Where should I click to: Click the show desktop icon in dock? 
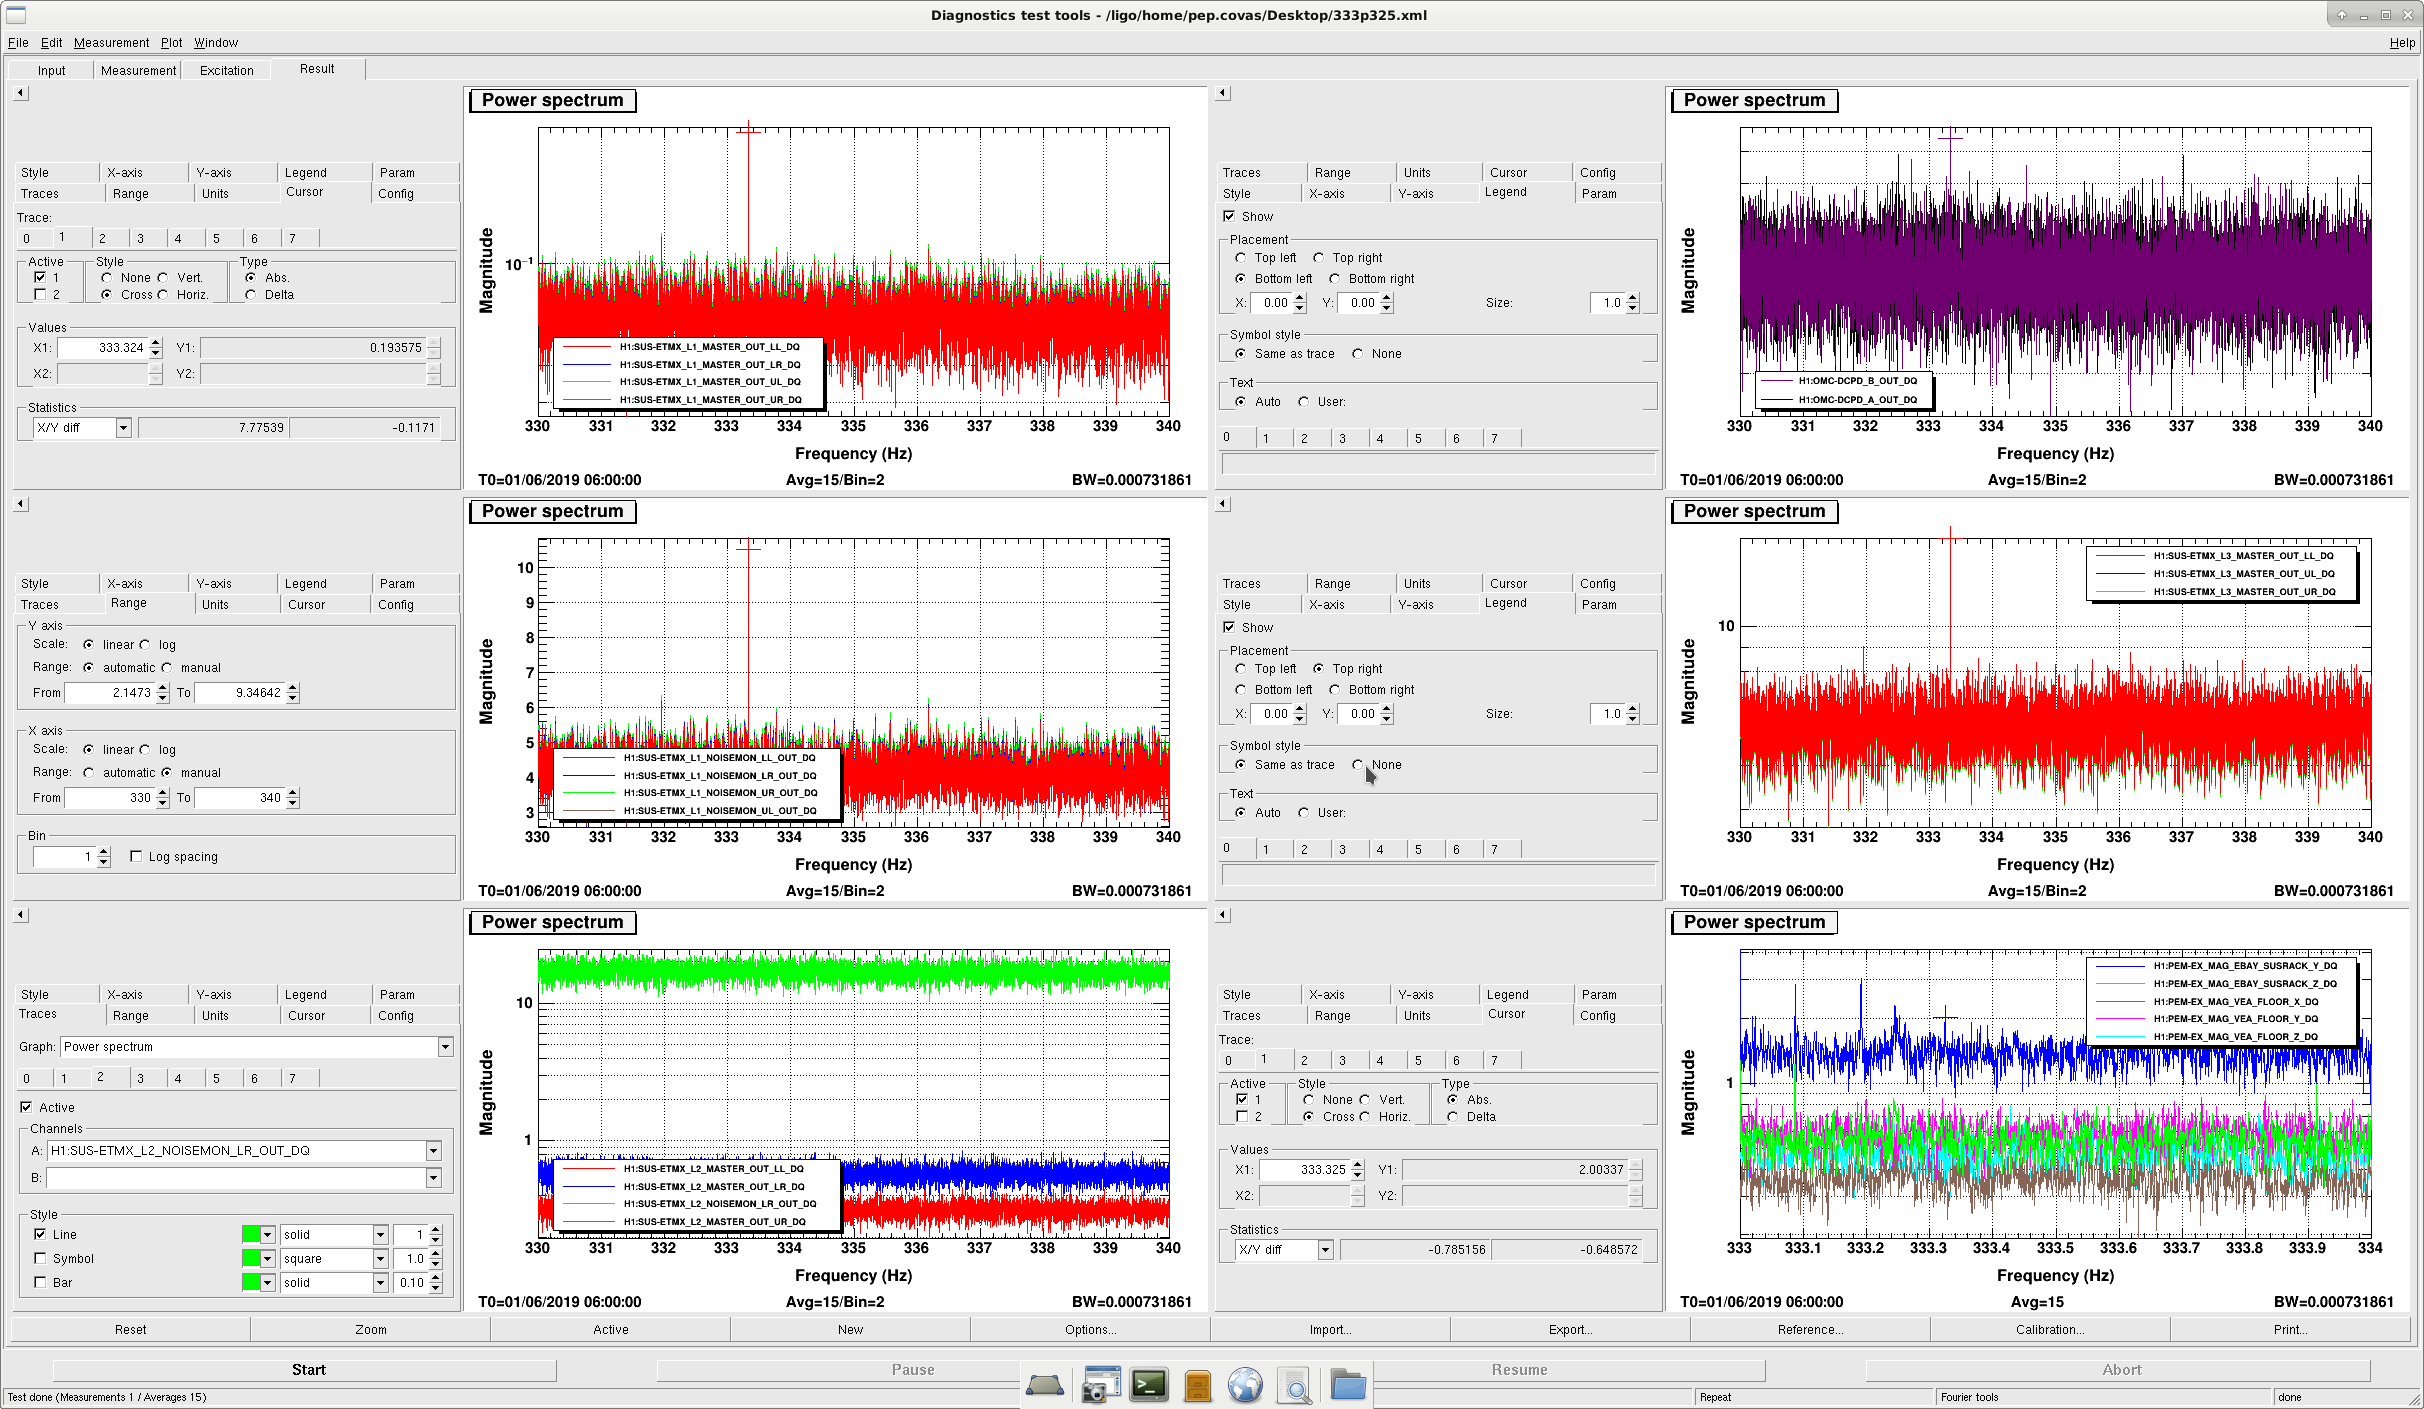1045,1385
